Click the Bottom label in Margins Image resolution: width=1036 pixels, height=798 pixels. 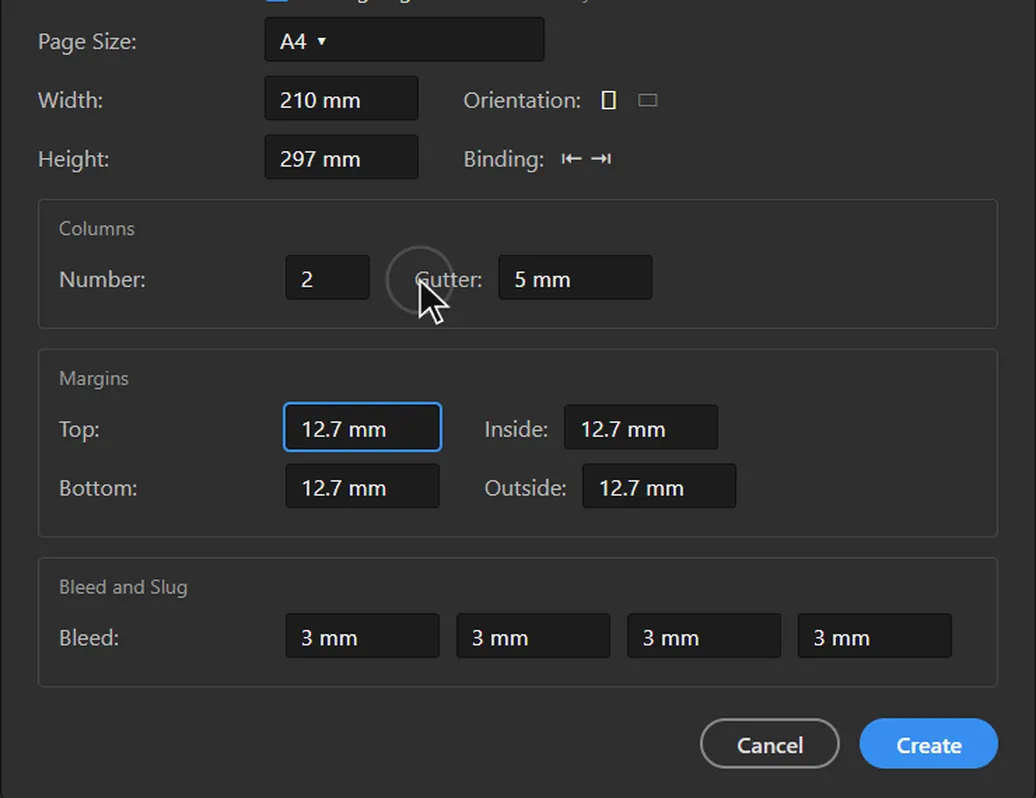tap(98, 488)
